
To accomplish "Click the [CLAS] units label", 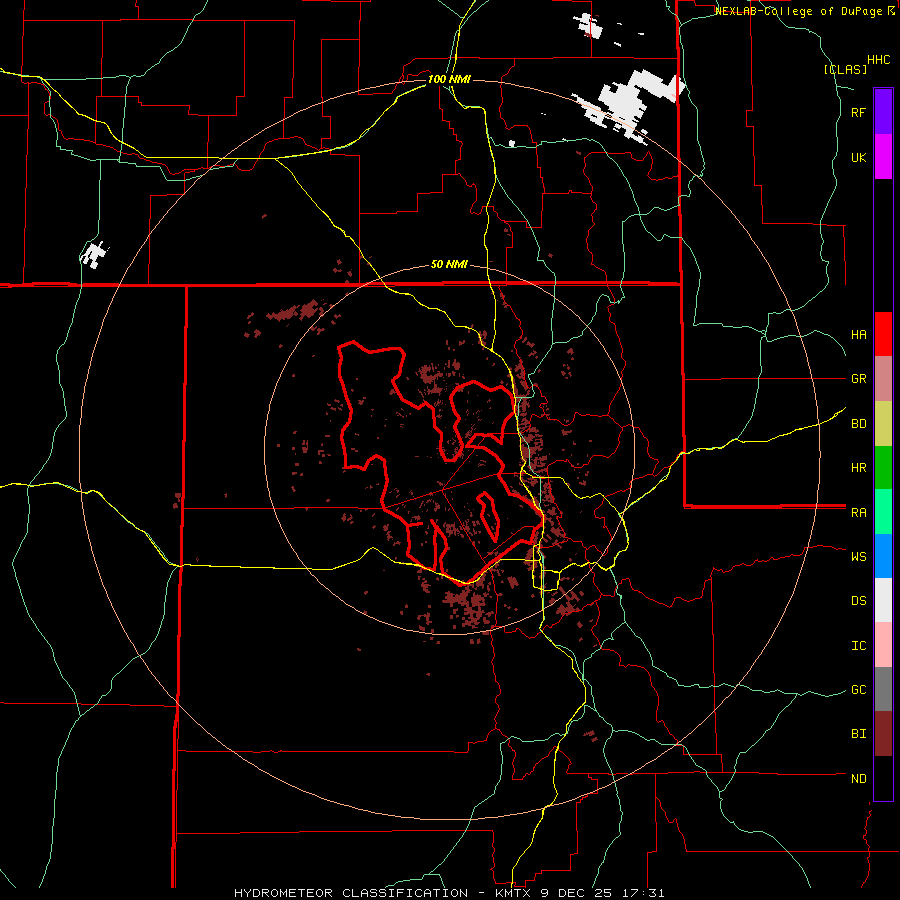I will 845,69.
